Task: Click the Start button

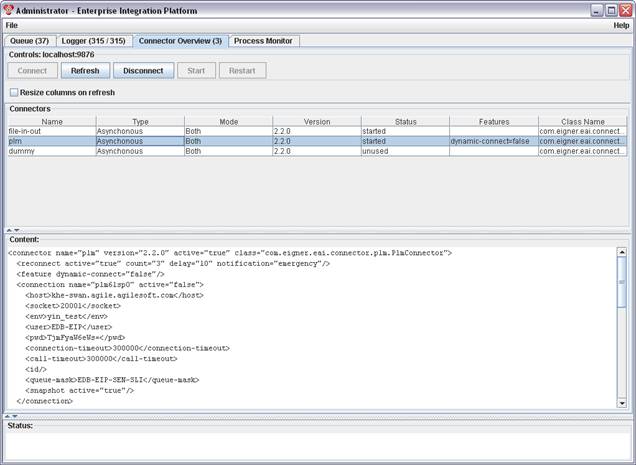Action: (196, 71)
